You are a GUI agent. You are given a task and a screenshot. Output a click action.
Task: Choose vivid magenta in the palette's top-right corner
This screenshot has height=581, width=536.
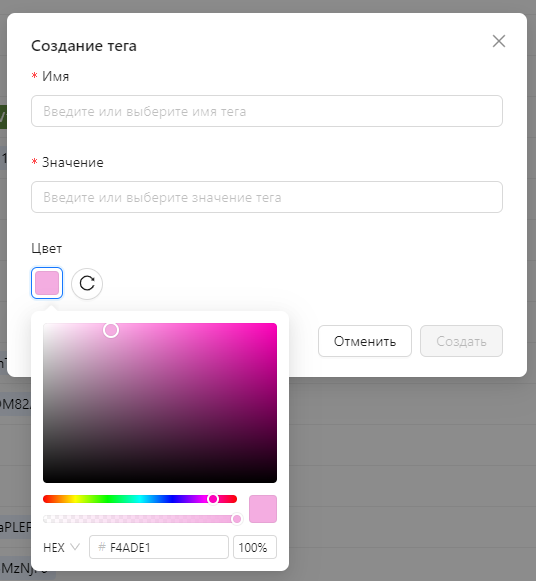click(275, 325)
